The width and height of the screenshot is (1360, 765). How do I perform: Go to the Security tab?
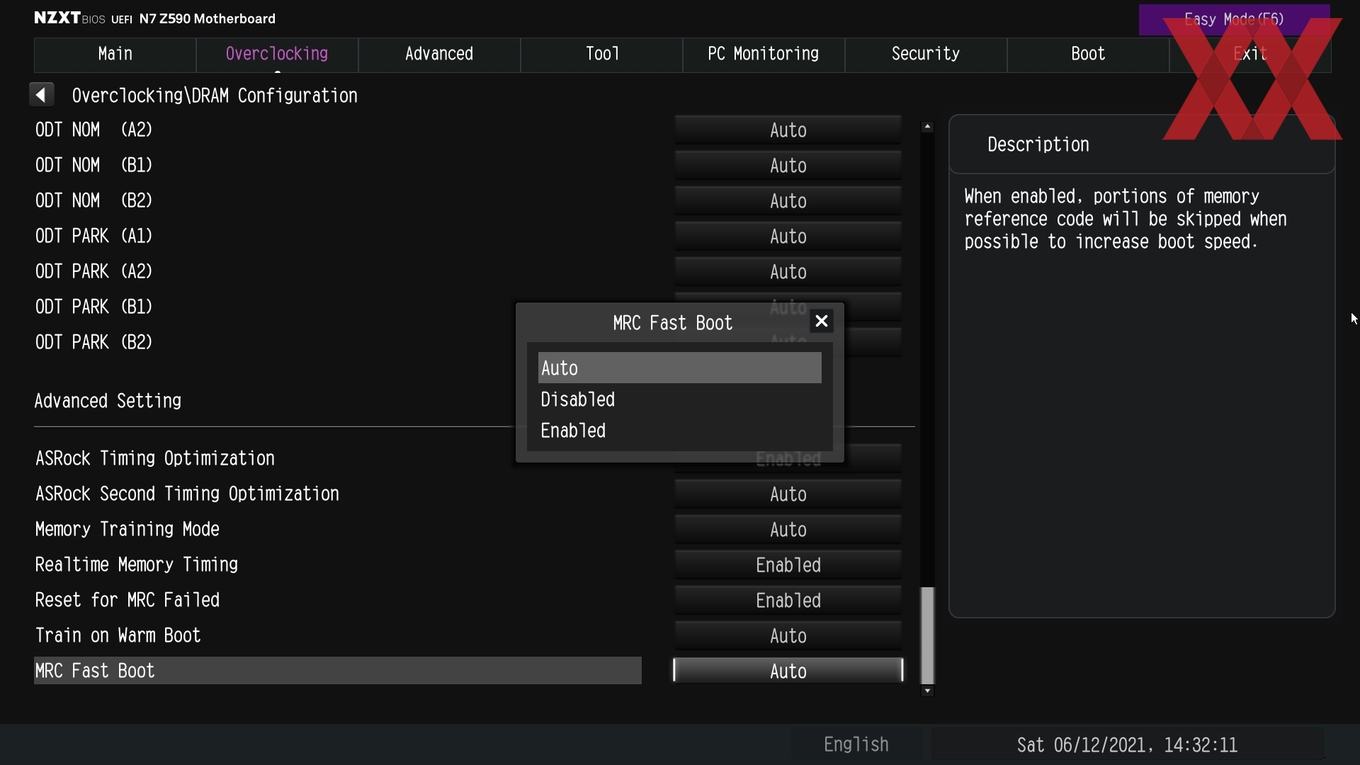(925, 54)
